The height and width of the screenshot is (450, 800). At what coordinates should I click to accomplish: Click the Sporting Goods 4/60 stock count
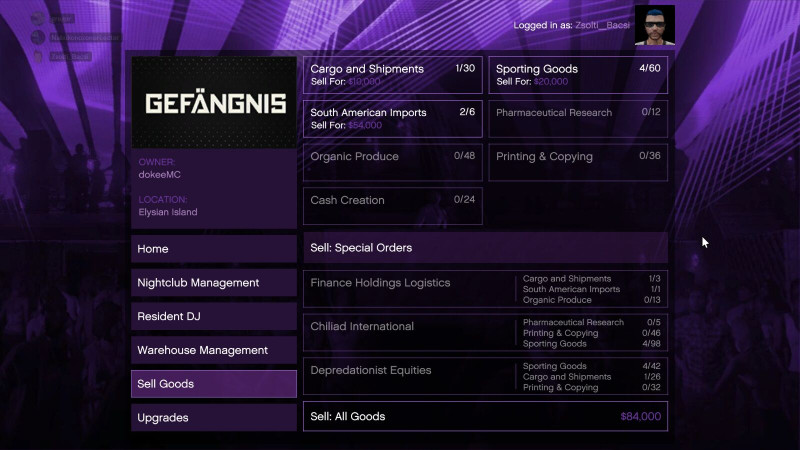point(649,68)
